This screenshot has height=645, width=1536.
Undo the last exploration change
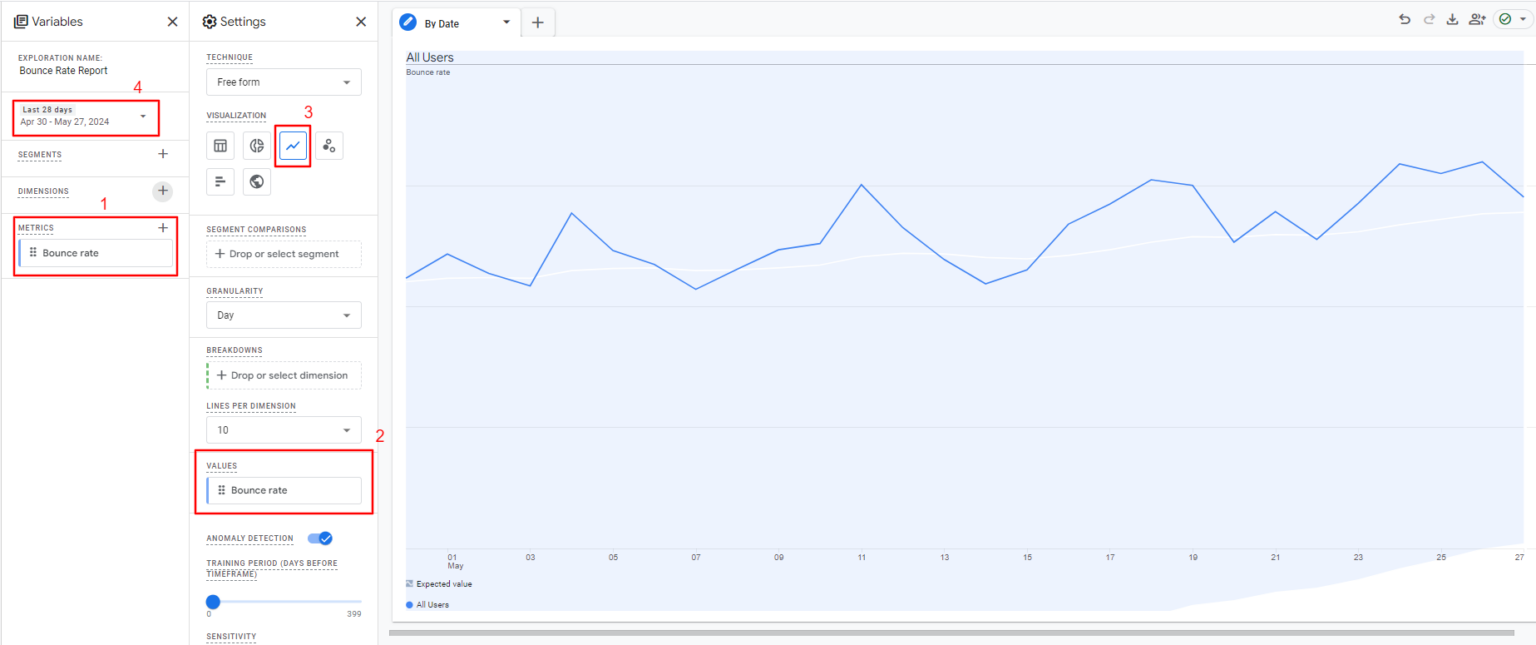(1404, 18)
